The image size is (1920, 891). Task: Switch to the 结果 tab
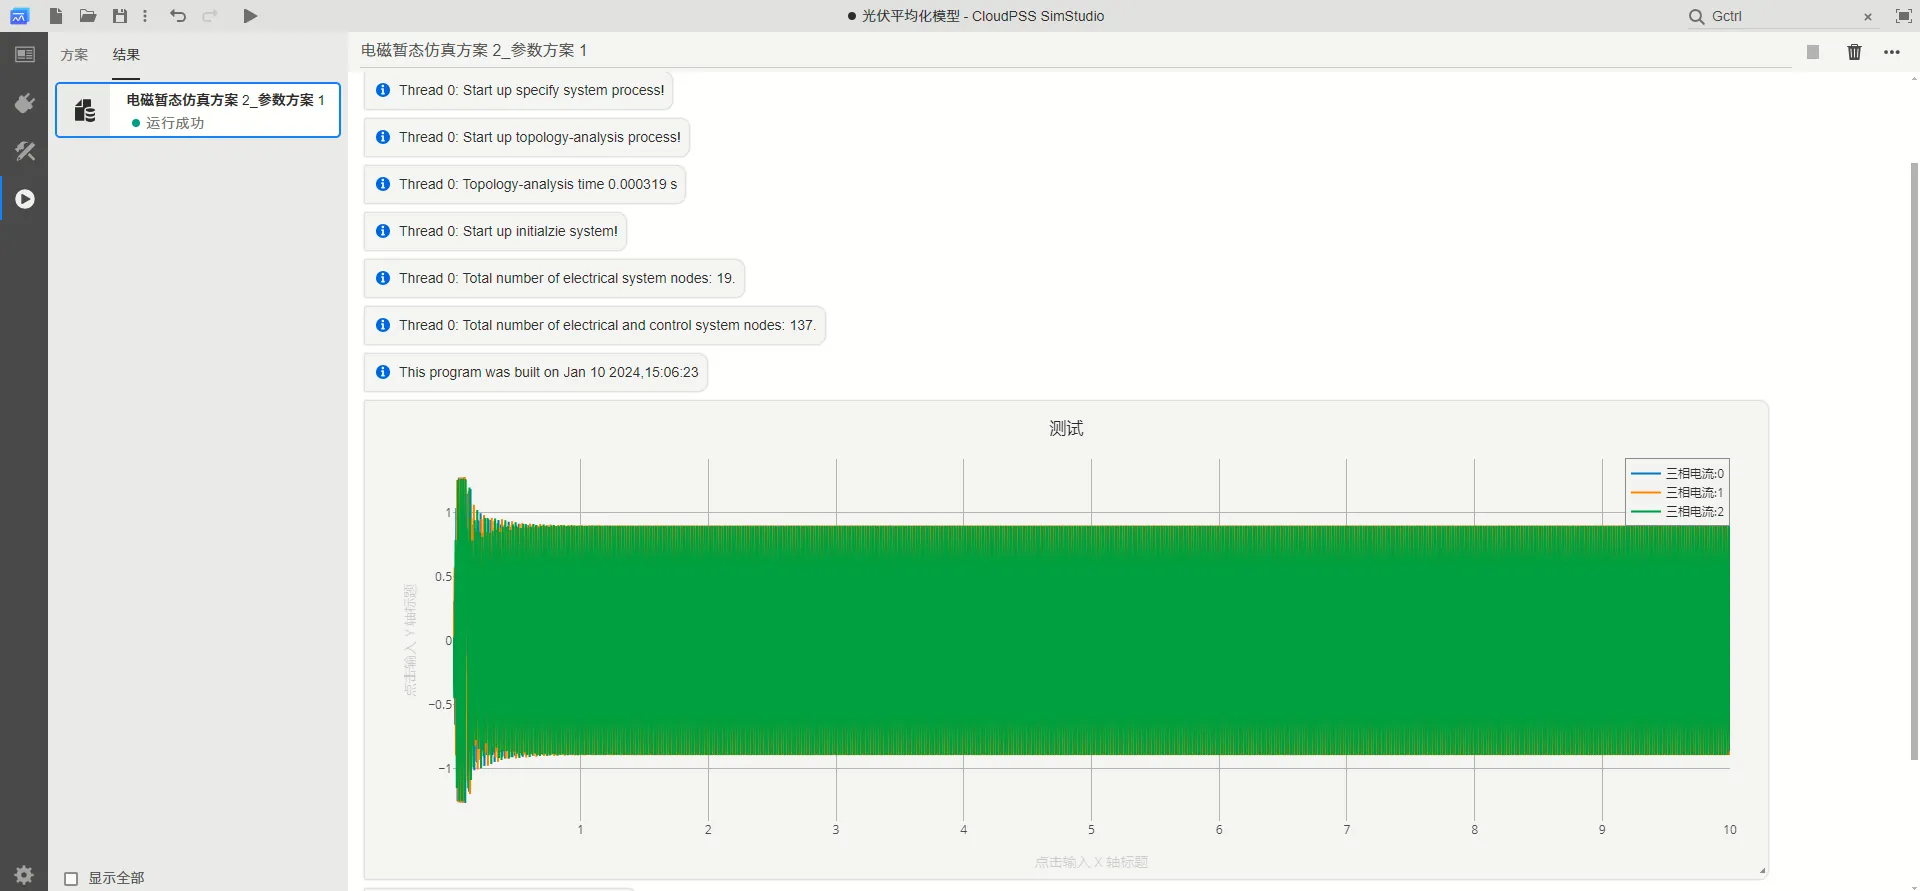[126, 55]
